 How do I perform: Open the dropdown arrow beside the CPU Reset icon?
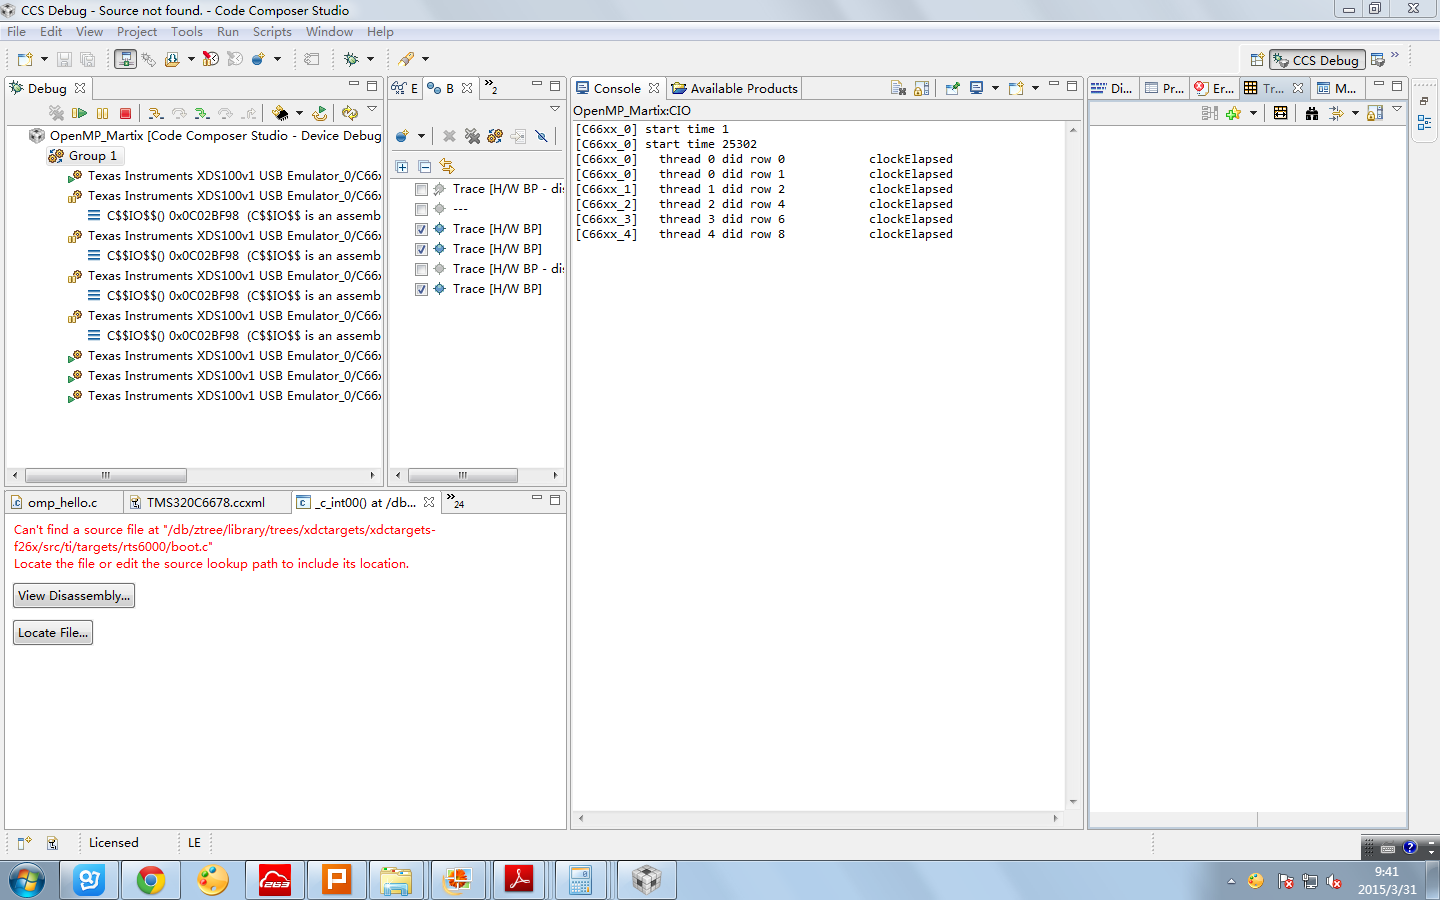pyautogui.click(x=299, y=113)
